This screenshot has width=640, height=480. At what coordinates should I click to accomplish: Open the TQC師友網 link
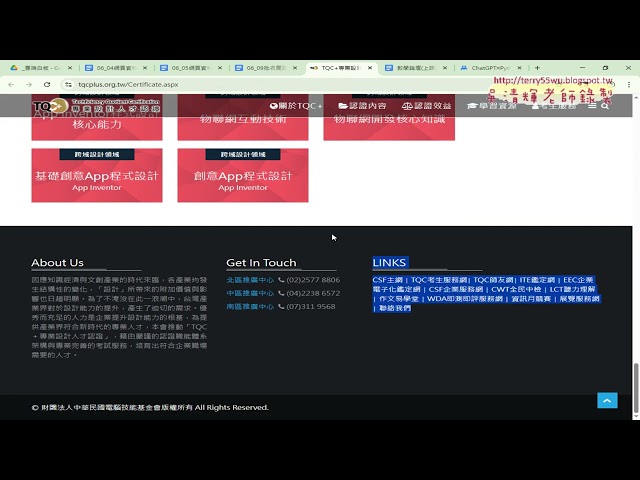pos(493,280)
